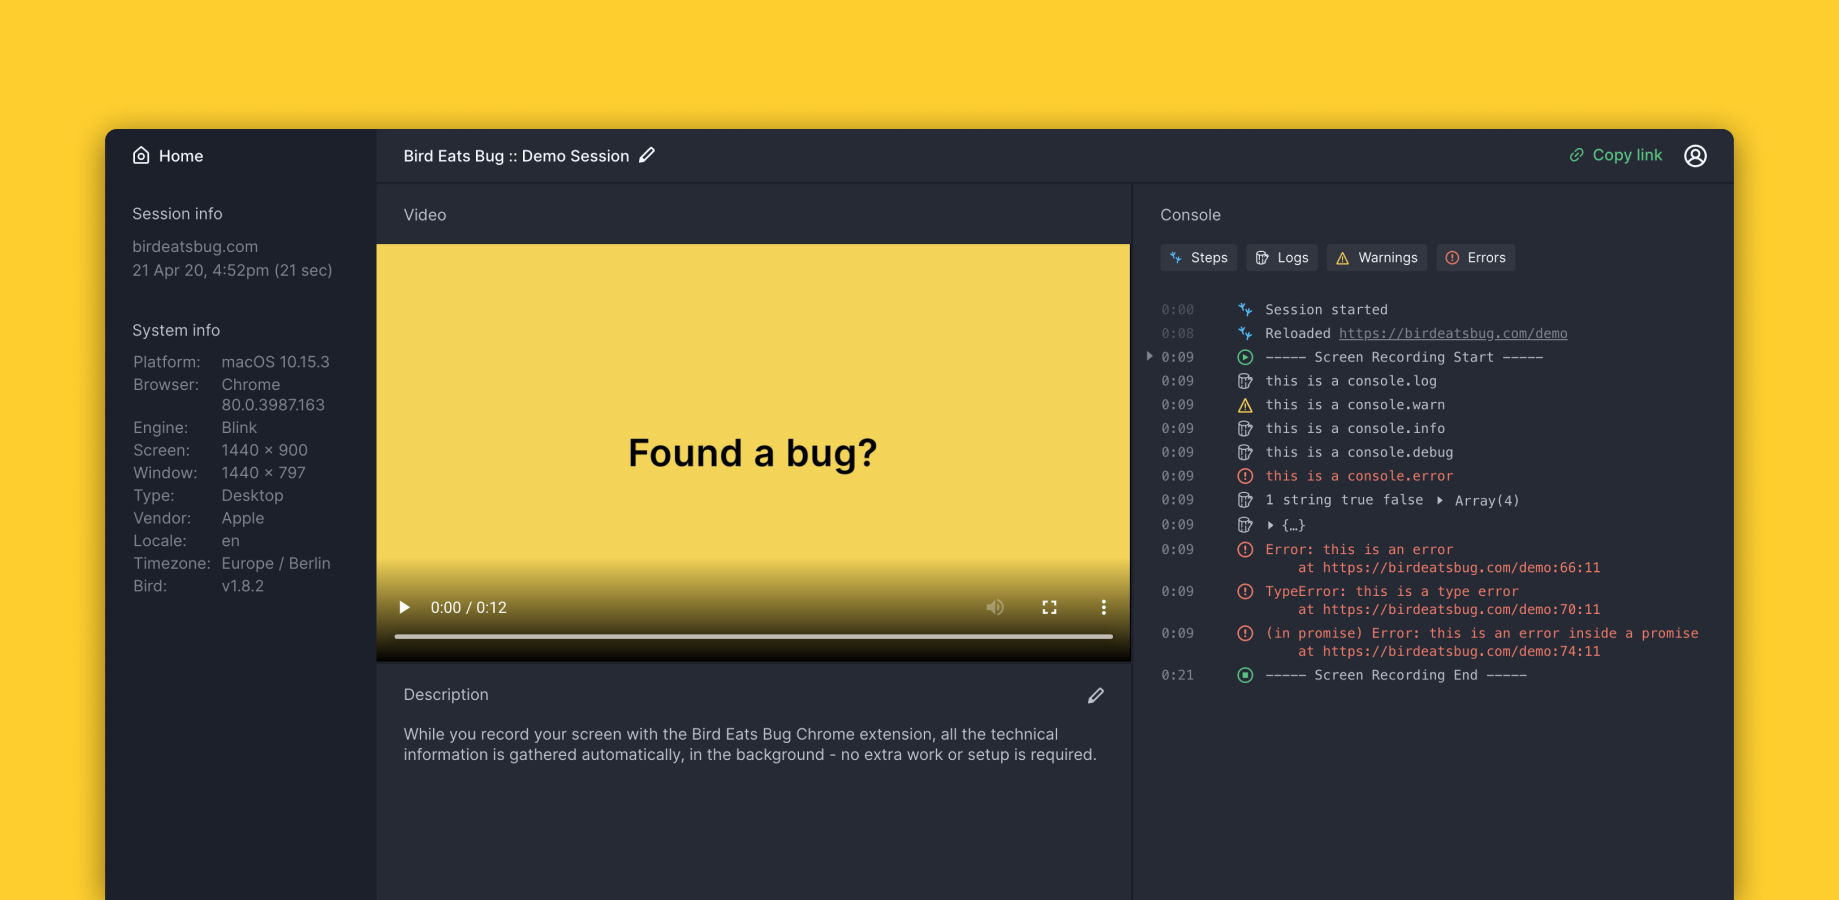The image size is (1839, 900).
Task: Click the TypeError error icon
Action: coord(1245,591)
